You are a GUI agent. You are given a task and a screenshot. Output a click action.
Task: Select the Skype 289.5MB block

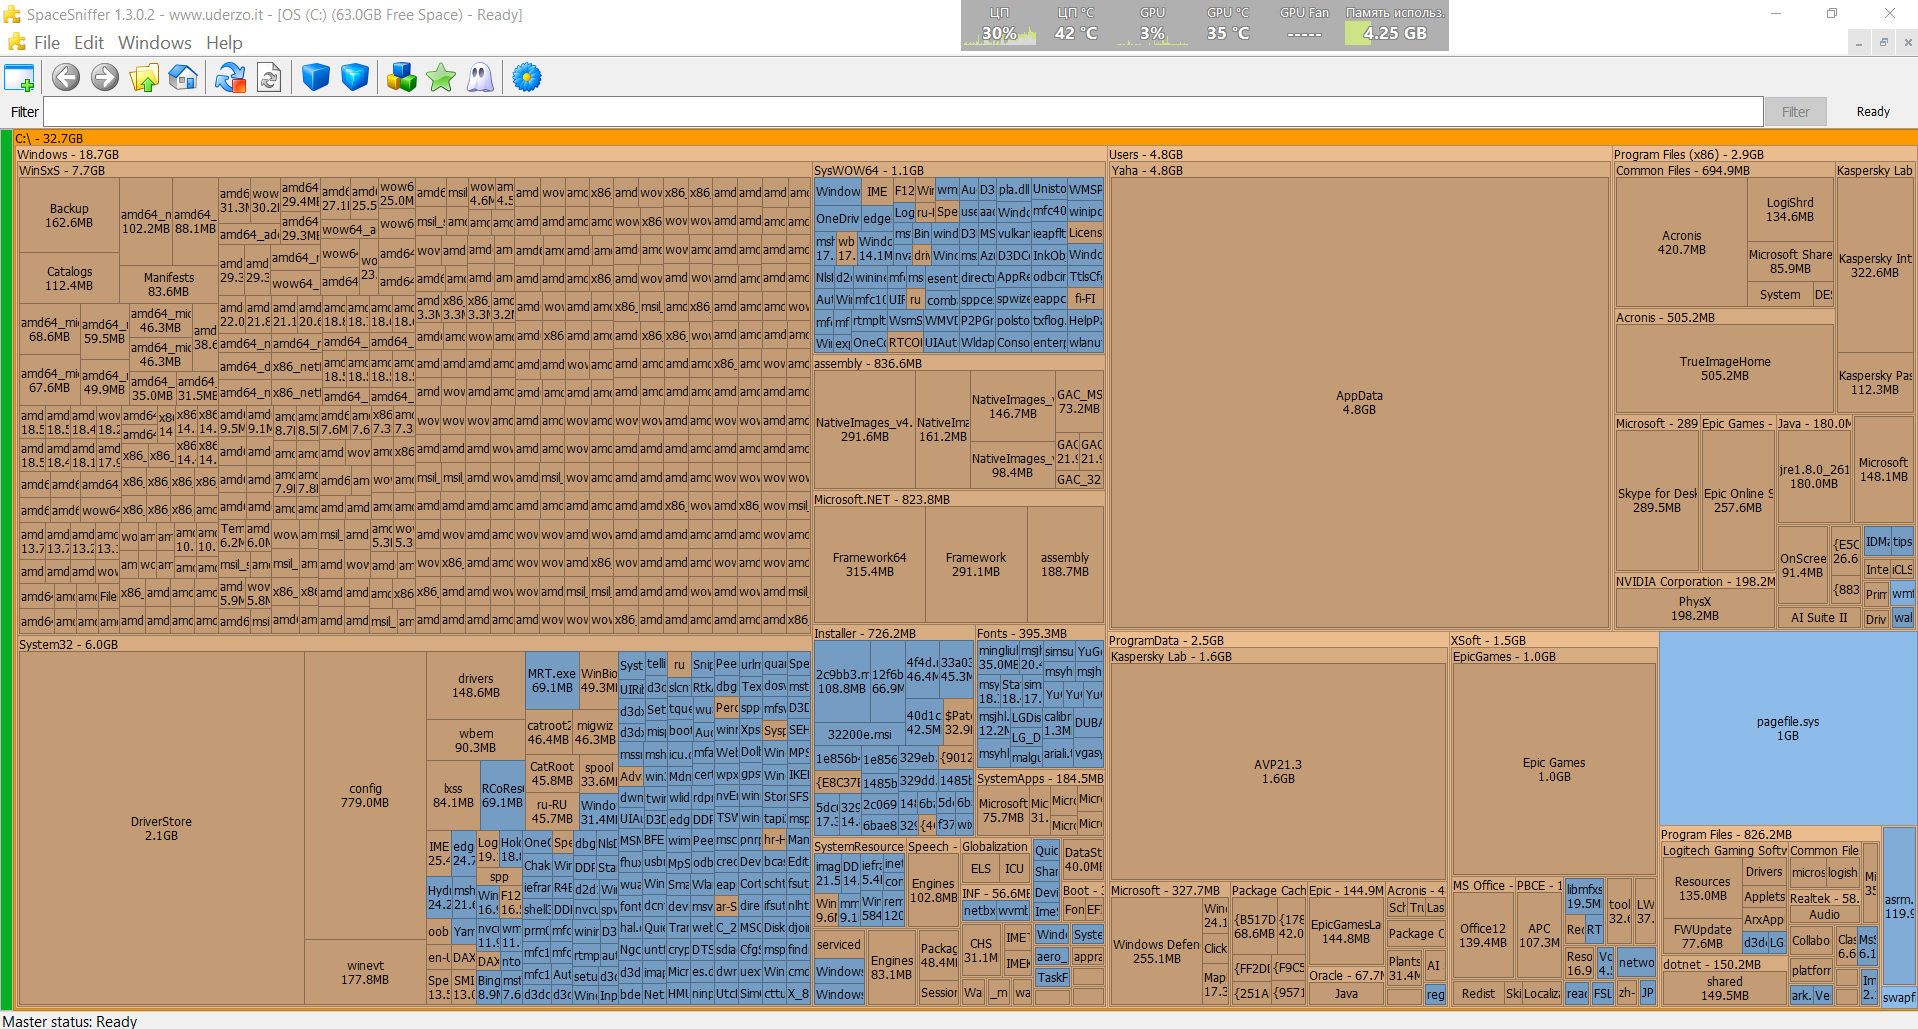tap(1657, 500)
